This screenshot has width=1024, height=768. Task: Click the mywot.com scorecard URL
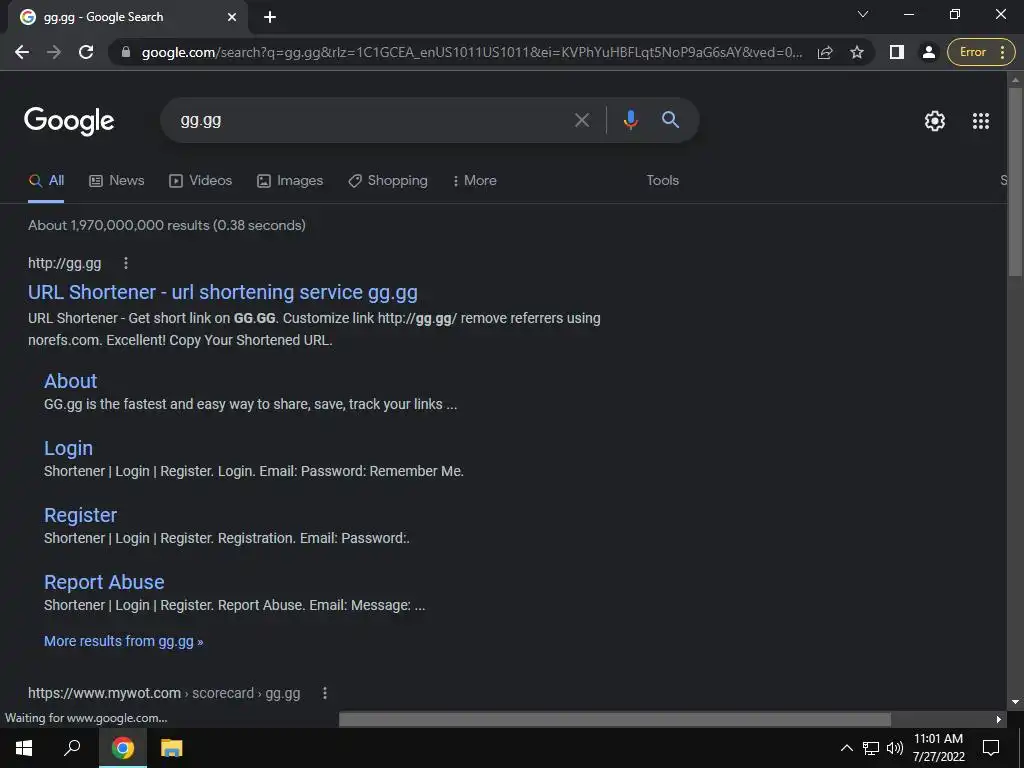pyautogui.click(x=164, y=693)
